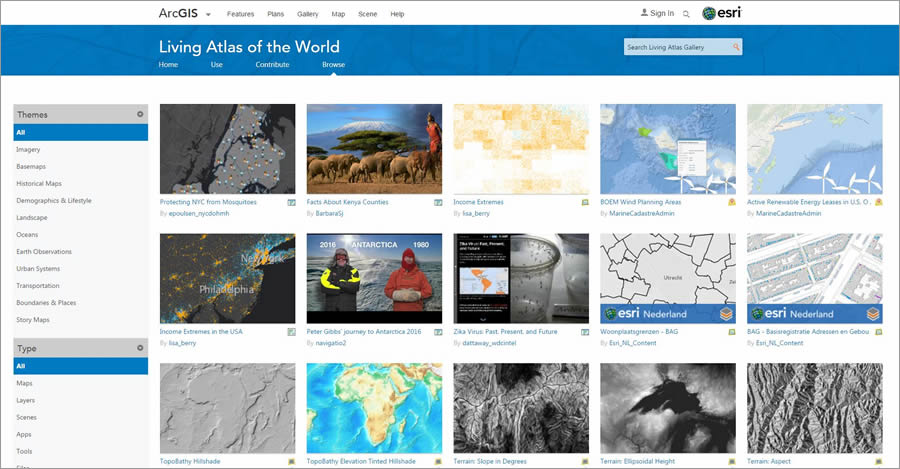900x469 pixels.
Task: Filter by Earth Observations theme
Action: pyautogui.click(x=44, y=251)
